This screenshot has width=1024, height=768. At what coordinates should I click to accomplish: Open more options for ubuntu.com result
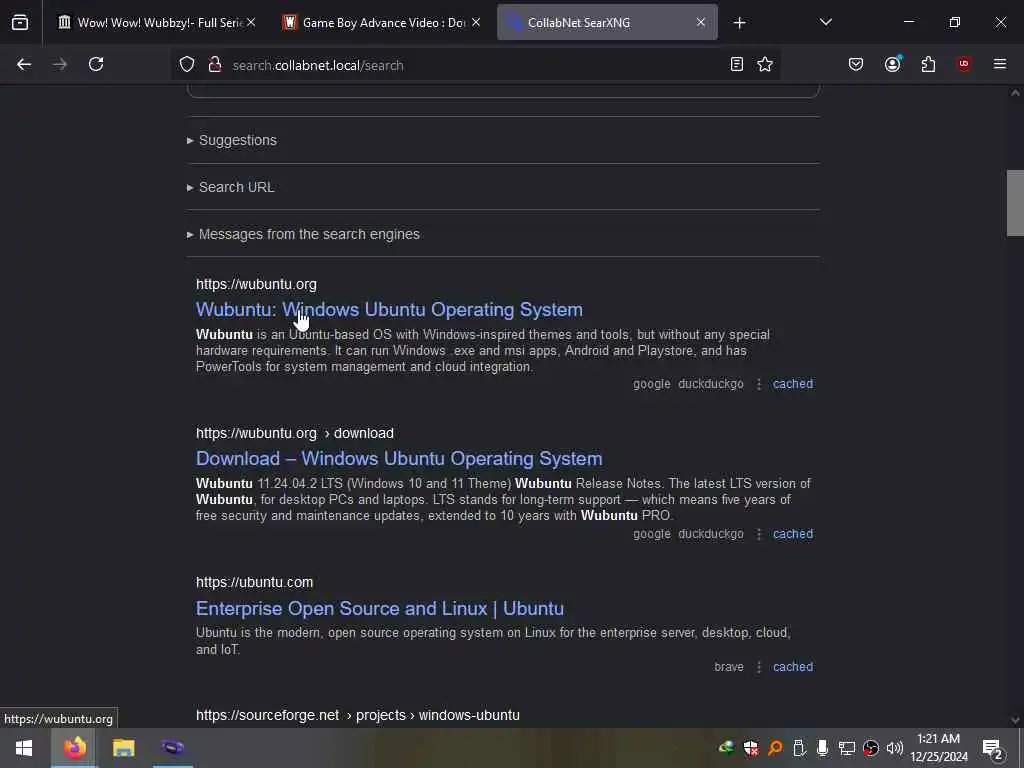[x=759, y=667]
